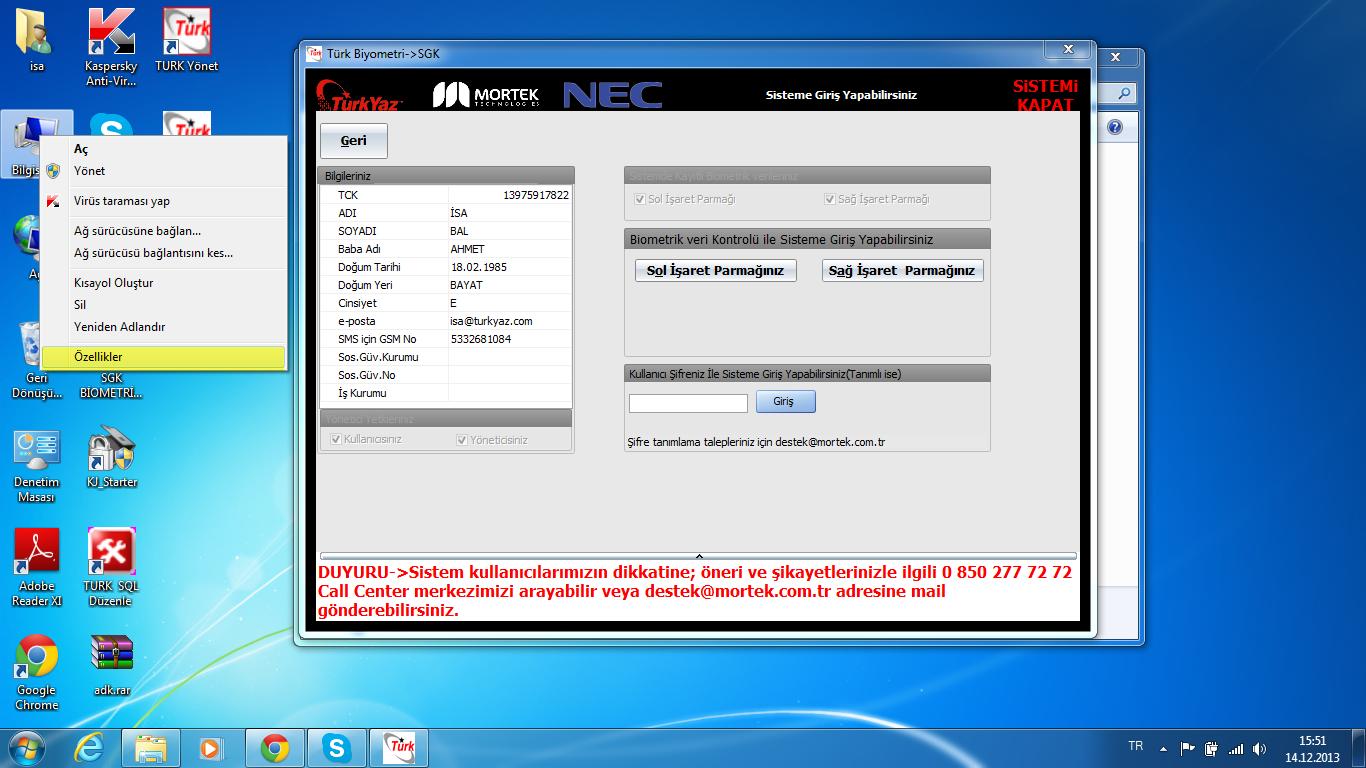Open Kaspersky Anti-Virus desktop shortcut
Screen dimensions: 1366x768
click(x=111, y=46)
